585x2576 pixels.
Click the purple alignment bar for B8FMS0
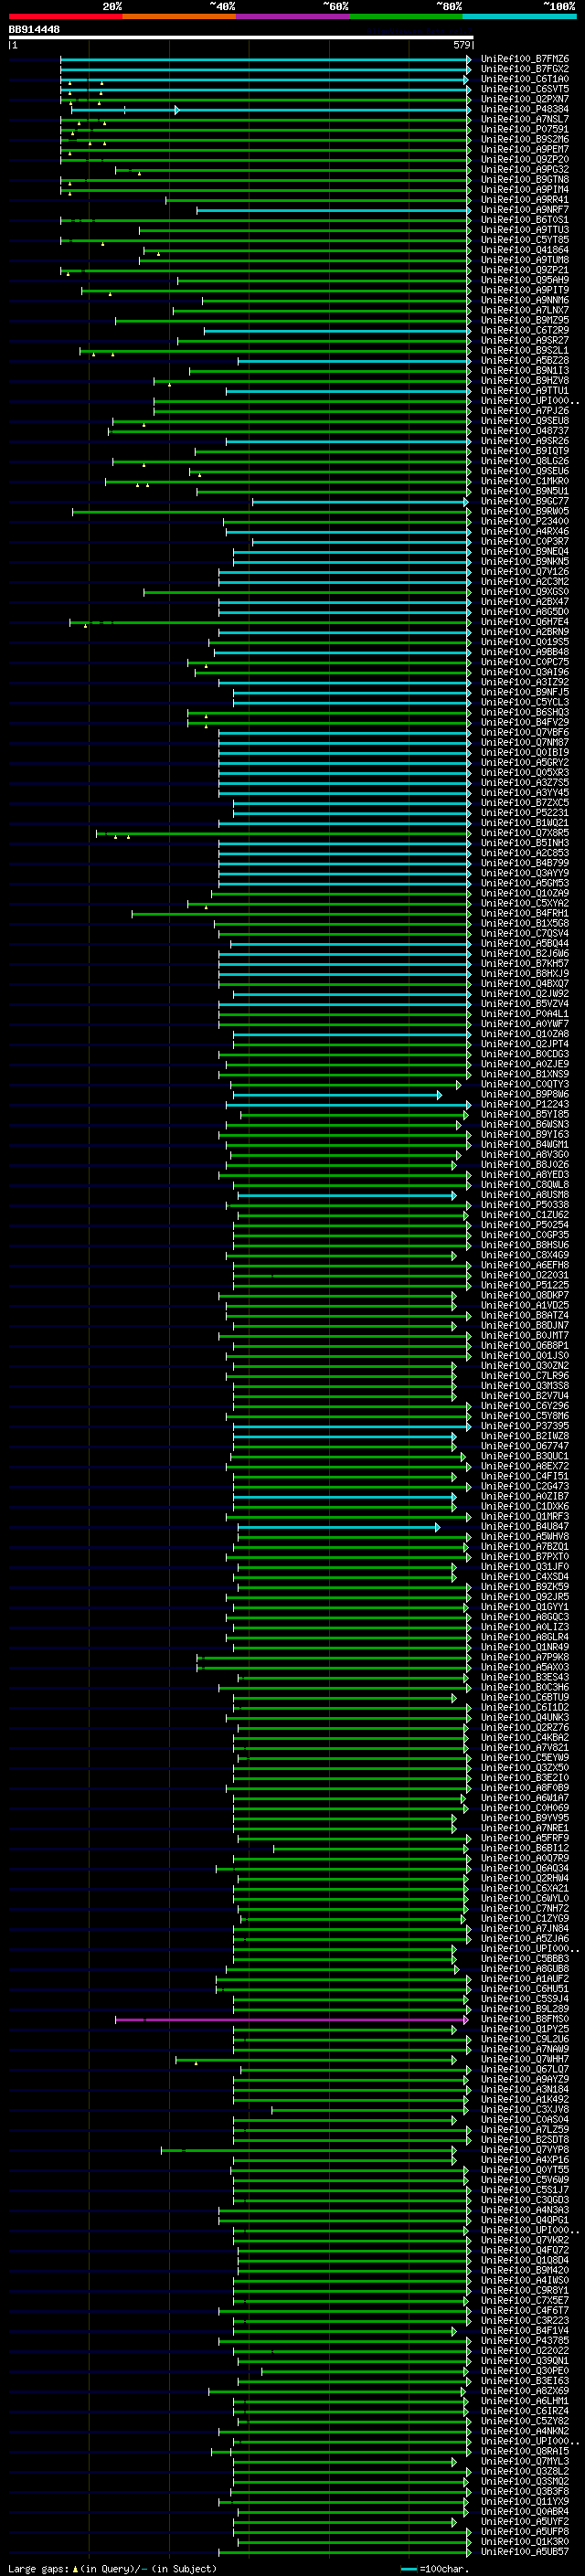290,2019
